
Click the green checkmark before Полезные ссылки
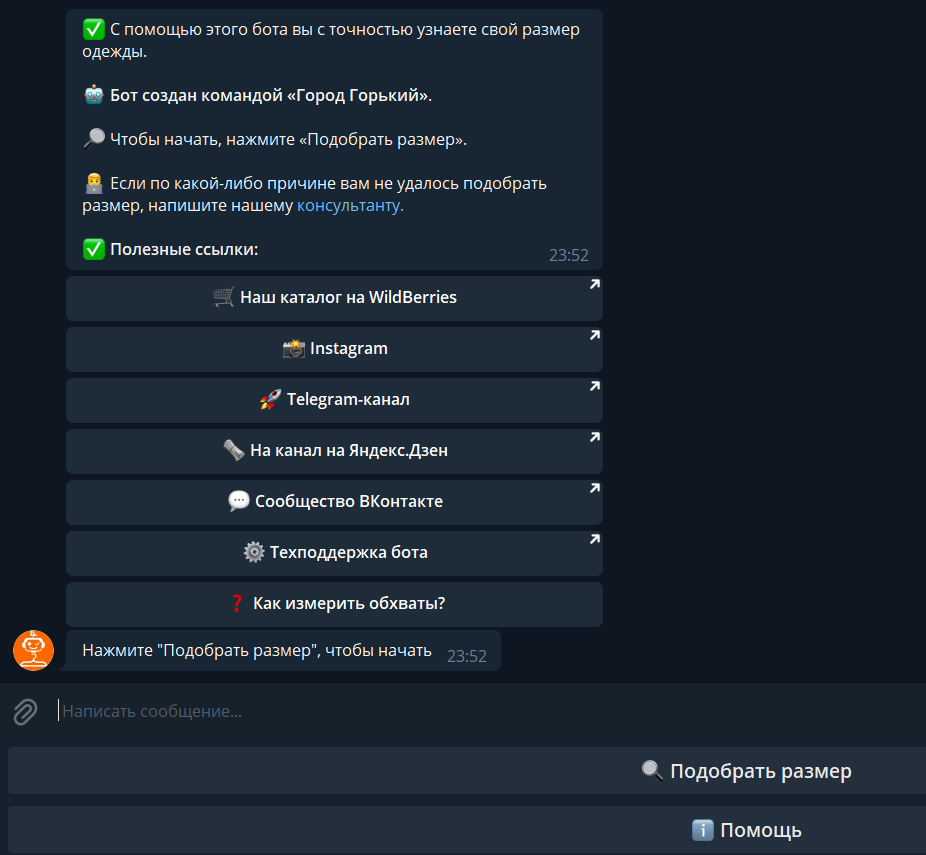[x=94, y=249]
